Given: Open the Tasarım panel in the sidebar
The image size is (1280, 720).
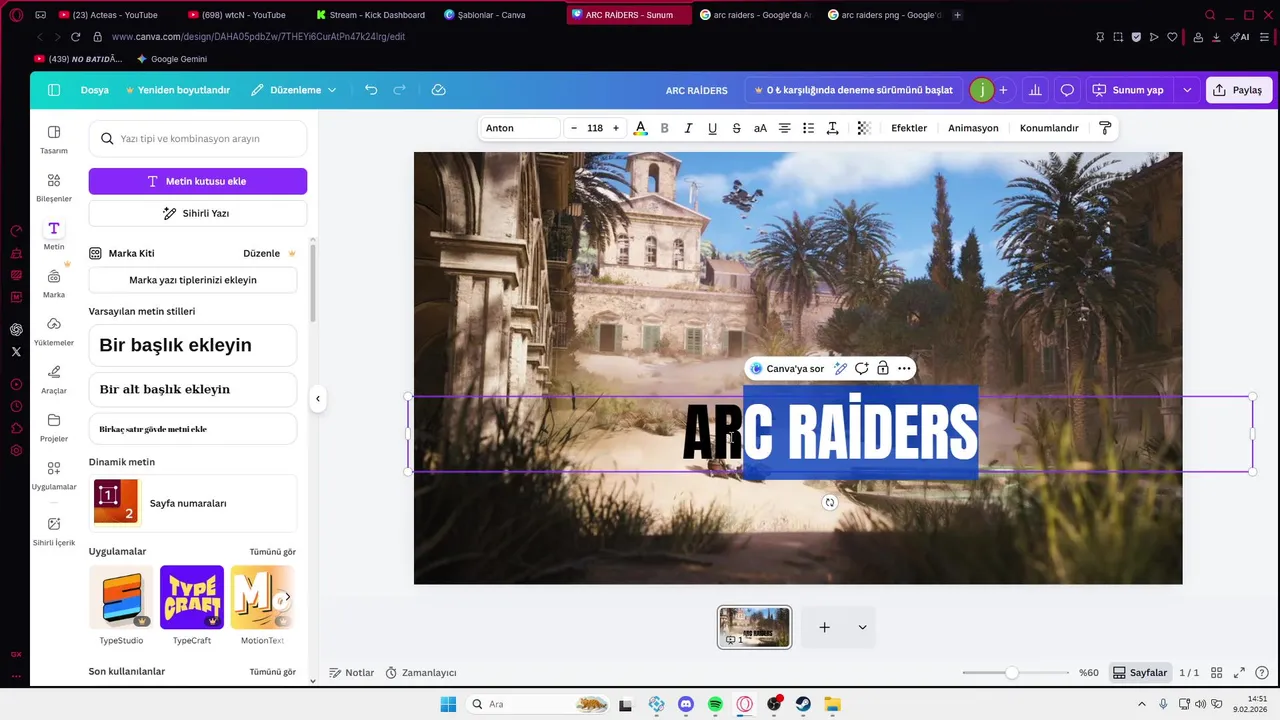Looking at the screenshot, I should tap(54, 139).
